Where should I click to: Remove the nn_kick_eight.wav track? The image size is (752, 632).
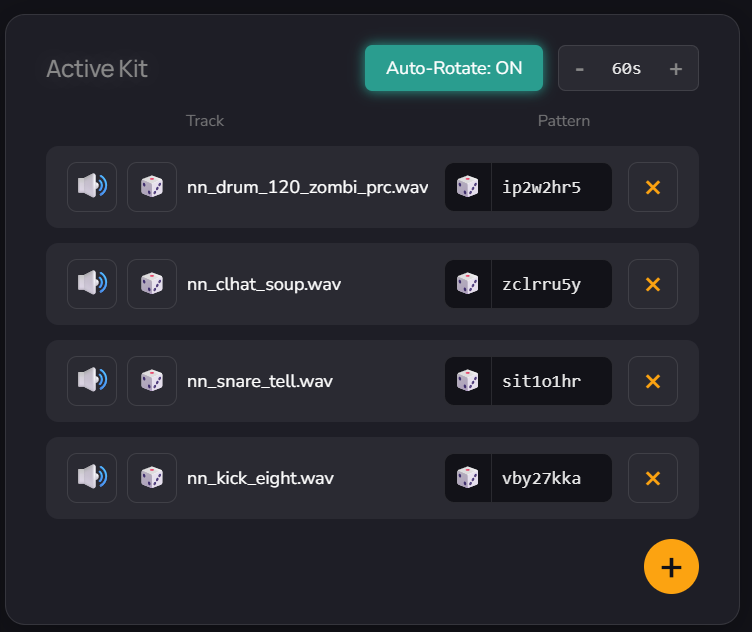[653, 478]
